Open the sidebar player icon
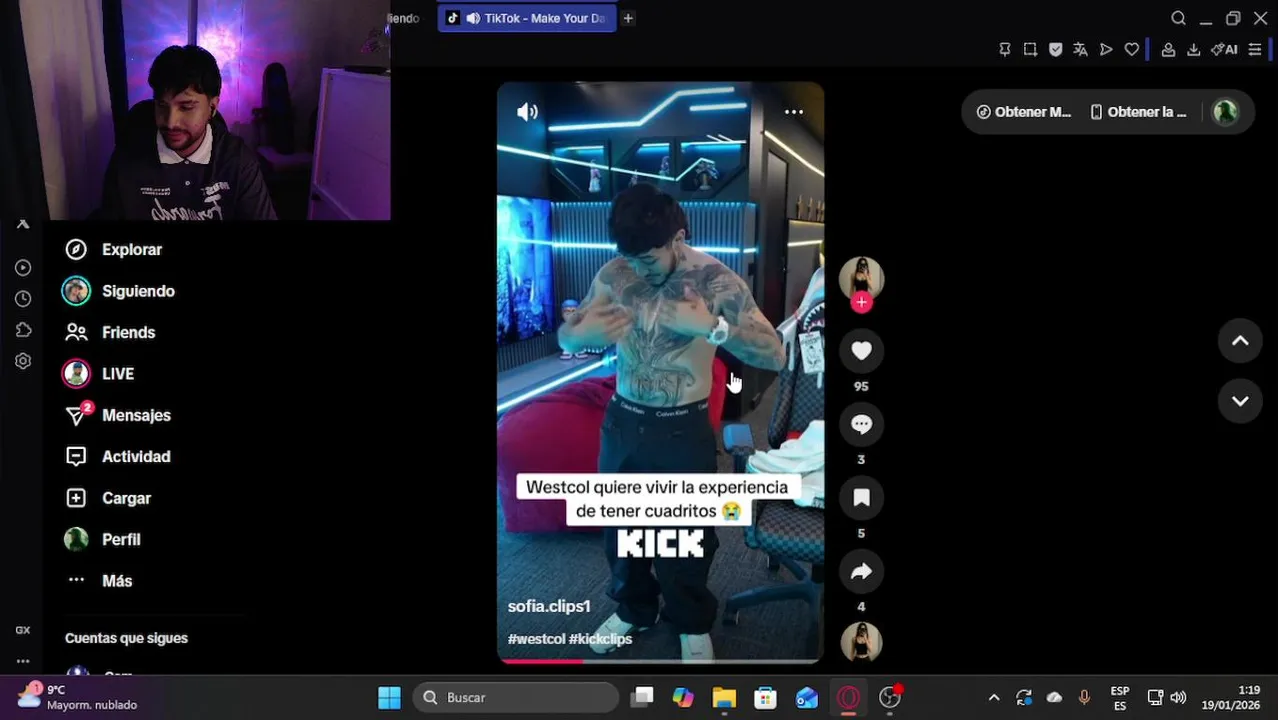 (x=23, y=268)
